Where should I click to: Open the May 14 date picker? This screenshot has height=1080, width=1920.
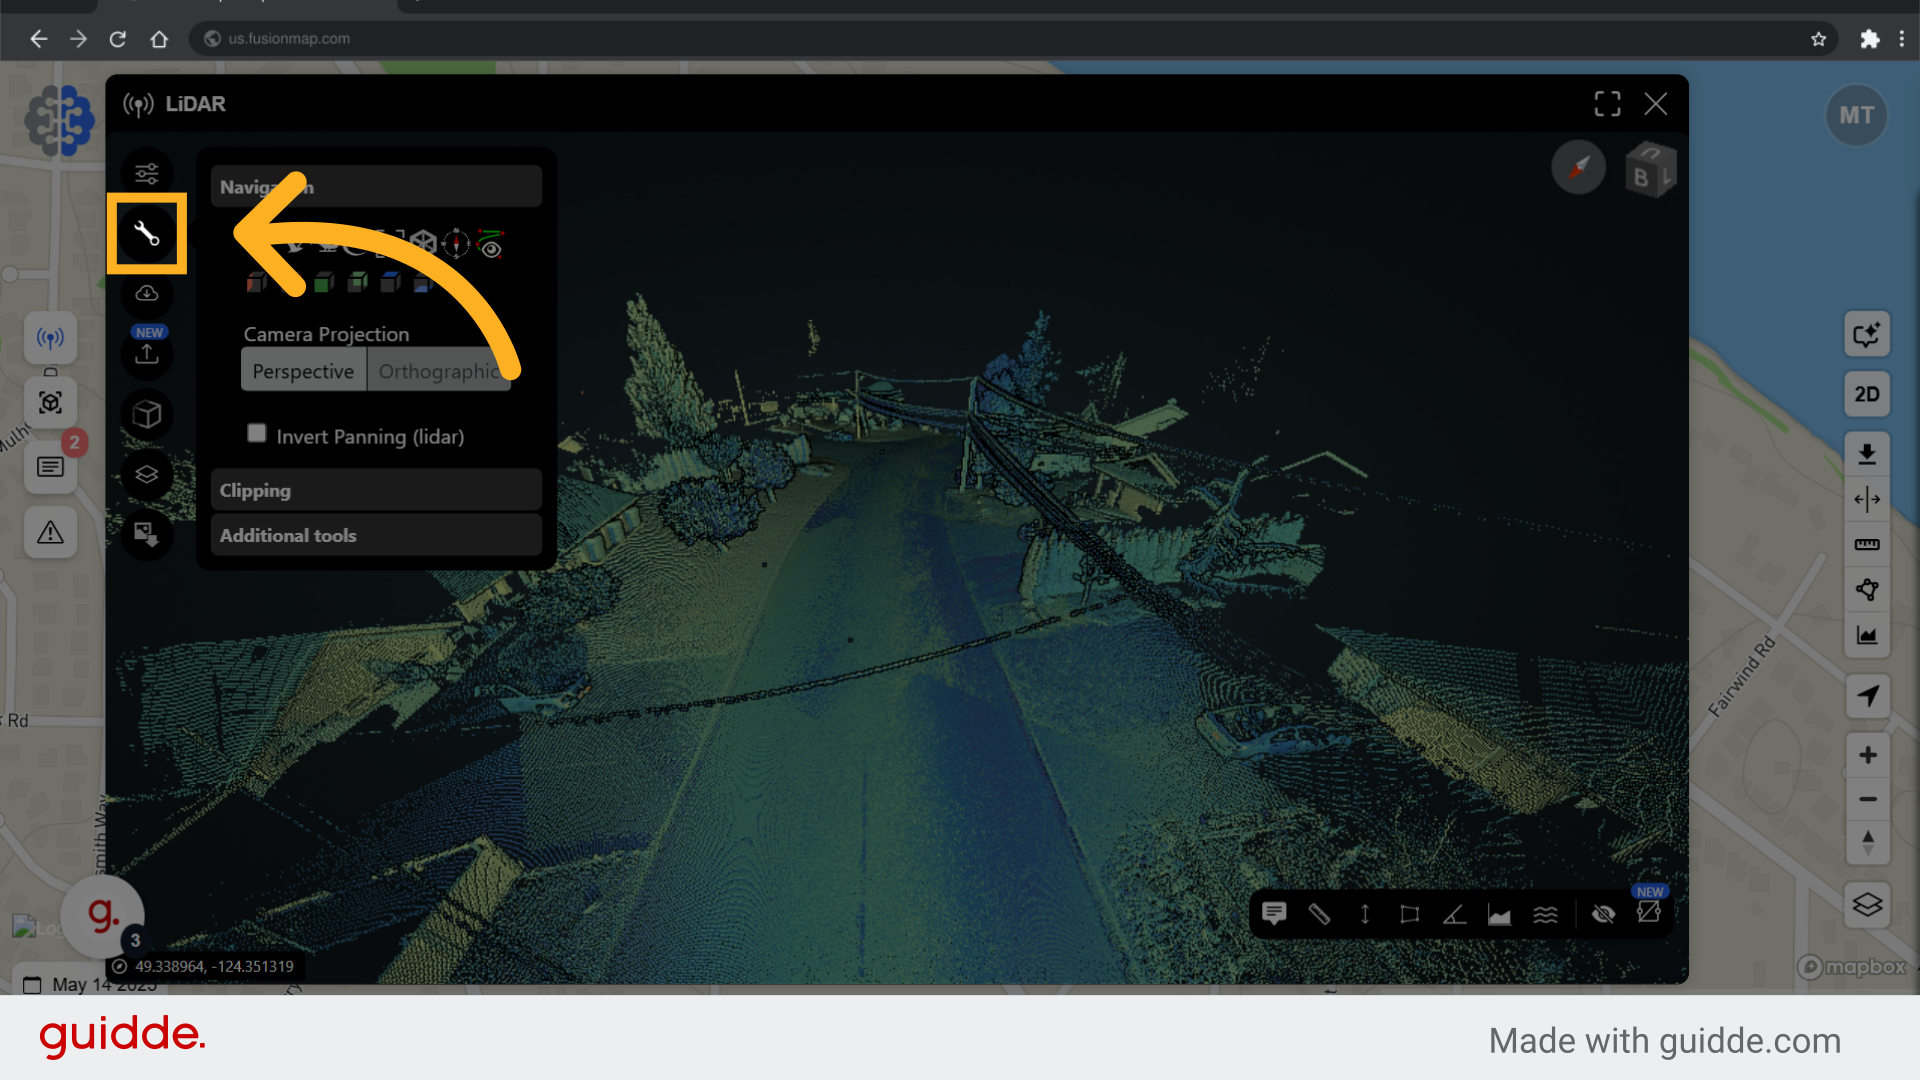click(x=91, y=985)
